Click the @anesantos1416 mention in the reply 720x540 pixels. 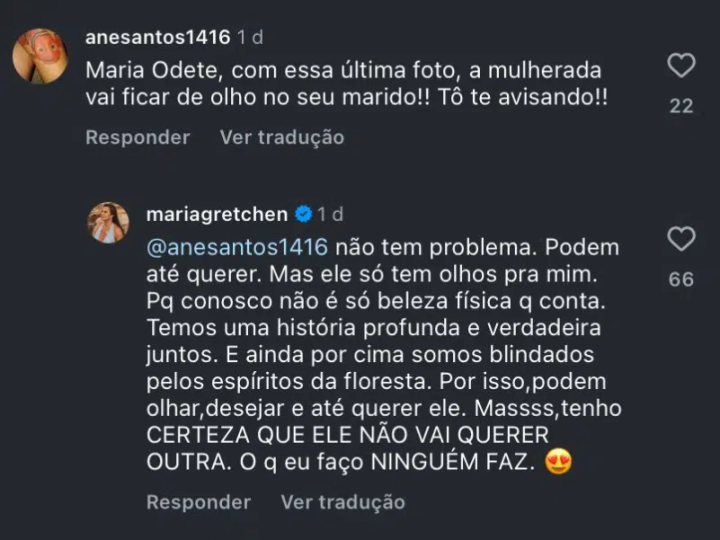[x=237, y=247]
